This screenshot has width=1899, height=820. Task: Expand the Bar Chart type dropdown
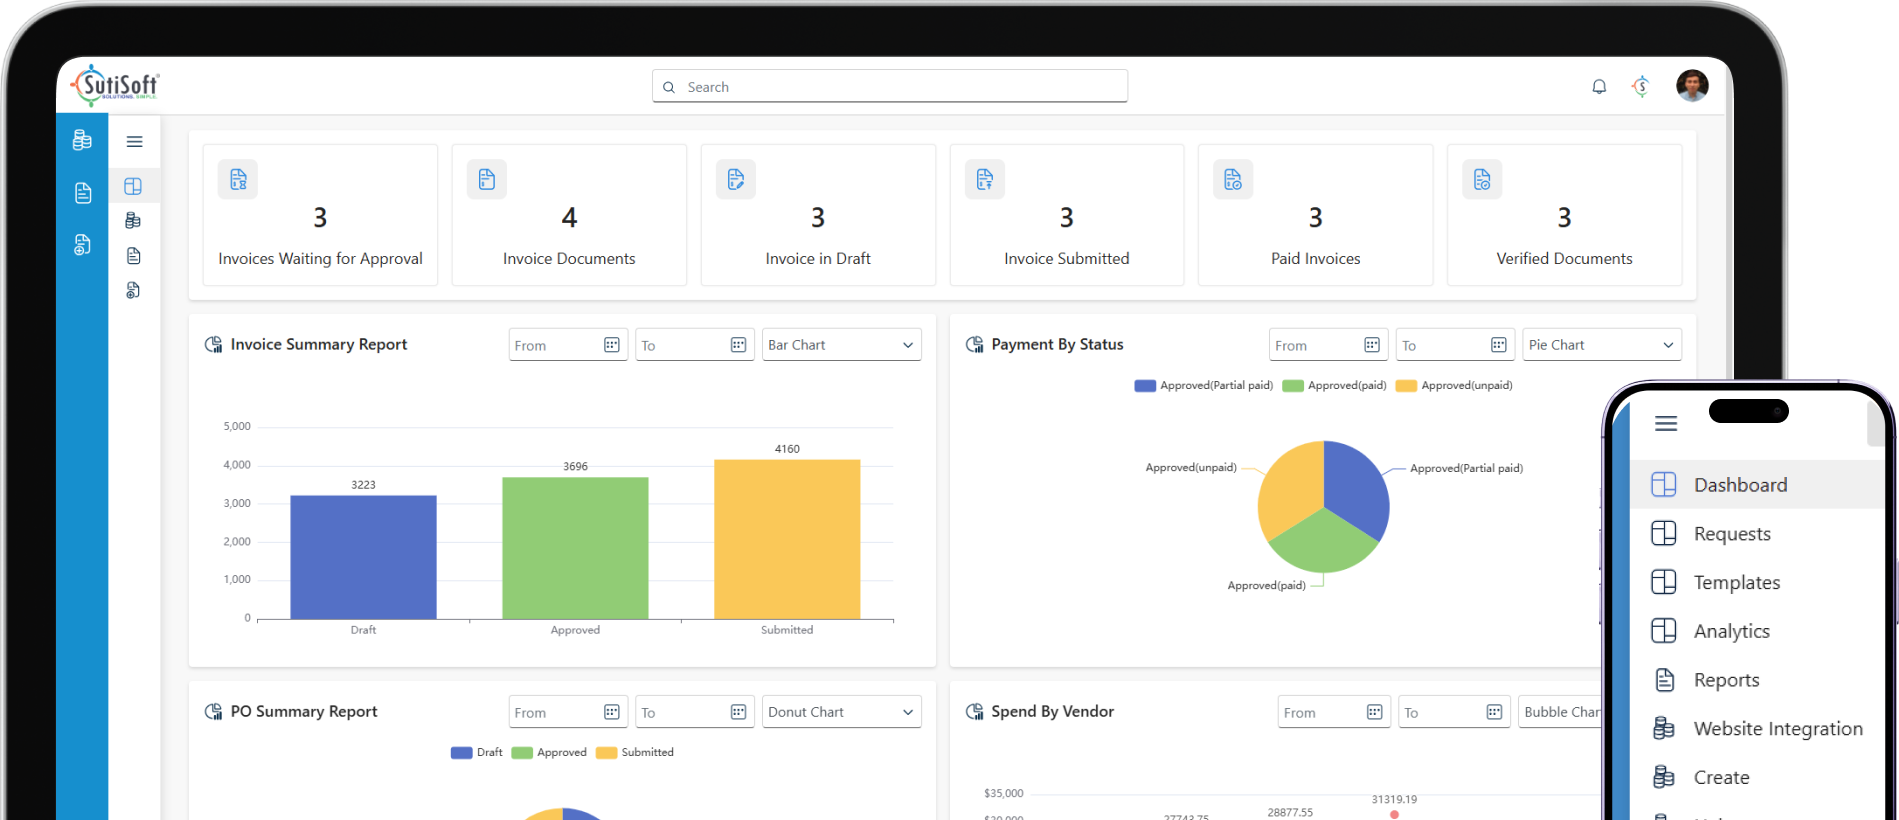coord(841,345)
